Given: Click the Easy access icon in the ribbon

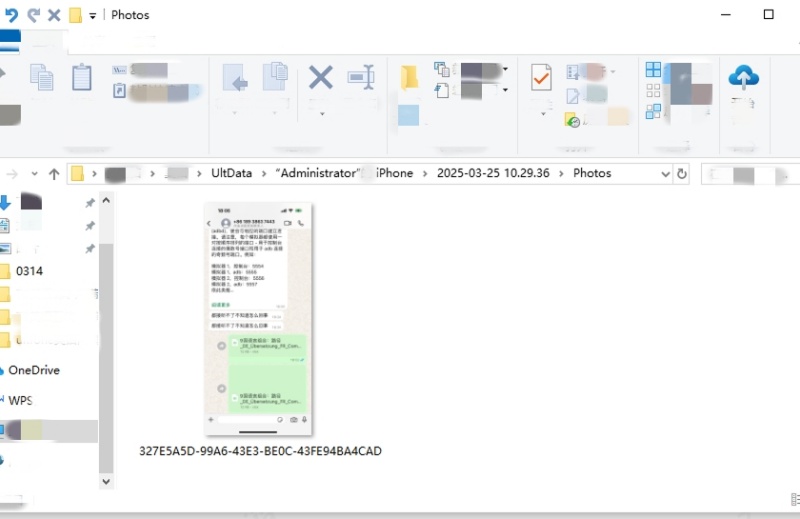Looking at the screenshot, I should (442, 90).
